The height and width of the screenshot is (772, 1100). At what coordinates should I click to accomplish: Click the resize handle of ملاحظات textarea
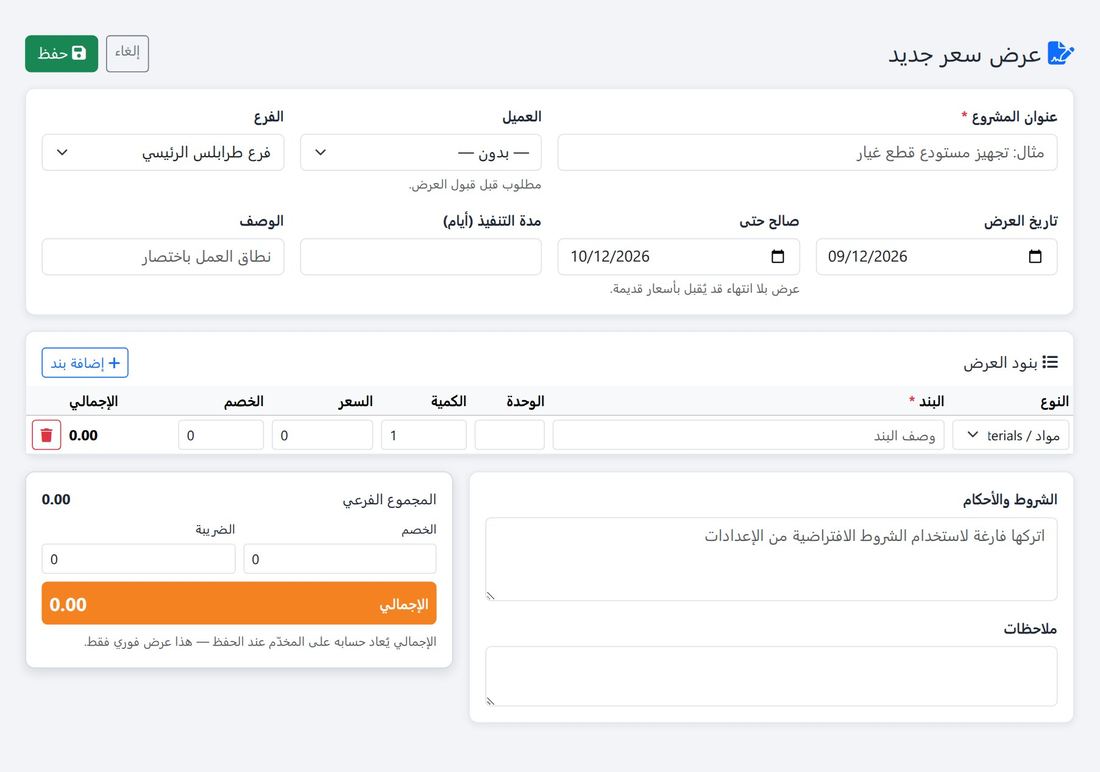(x=491, y=701)
